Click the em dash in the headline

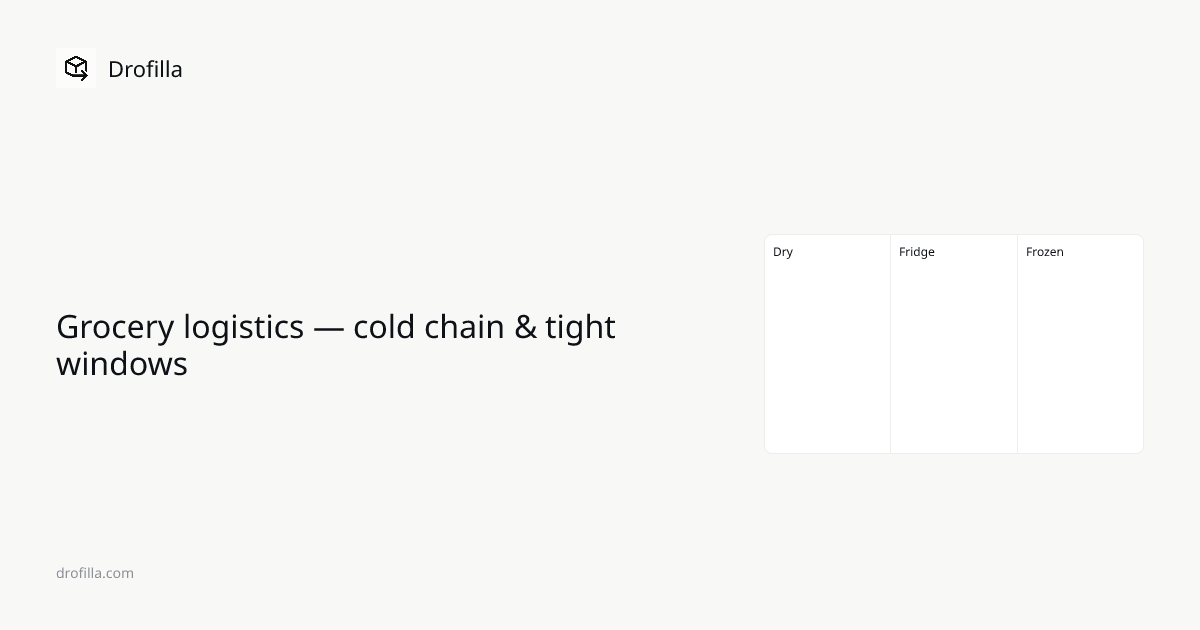[329, 328]
